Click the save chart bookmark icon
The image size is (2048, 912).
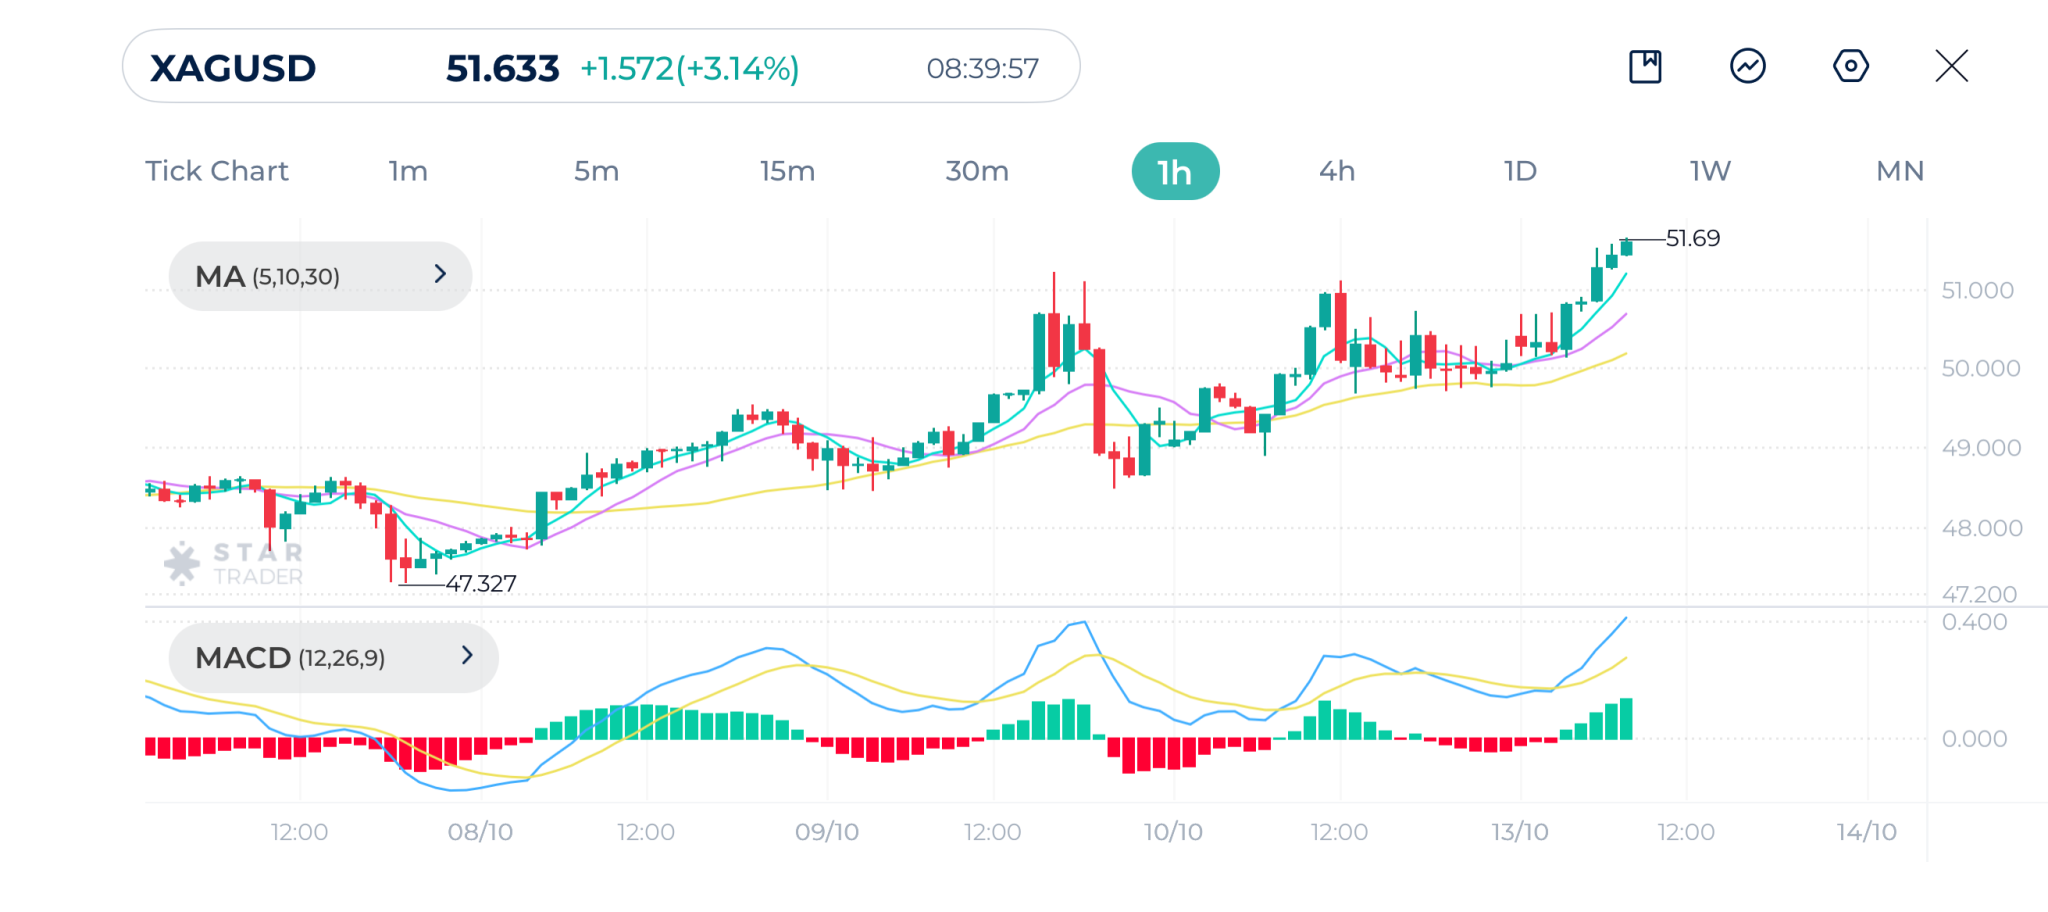coord(1645,67)
